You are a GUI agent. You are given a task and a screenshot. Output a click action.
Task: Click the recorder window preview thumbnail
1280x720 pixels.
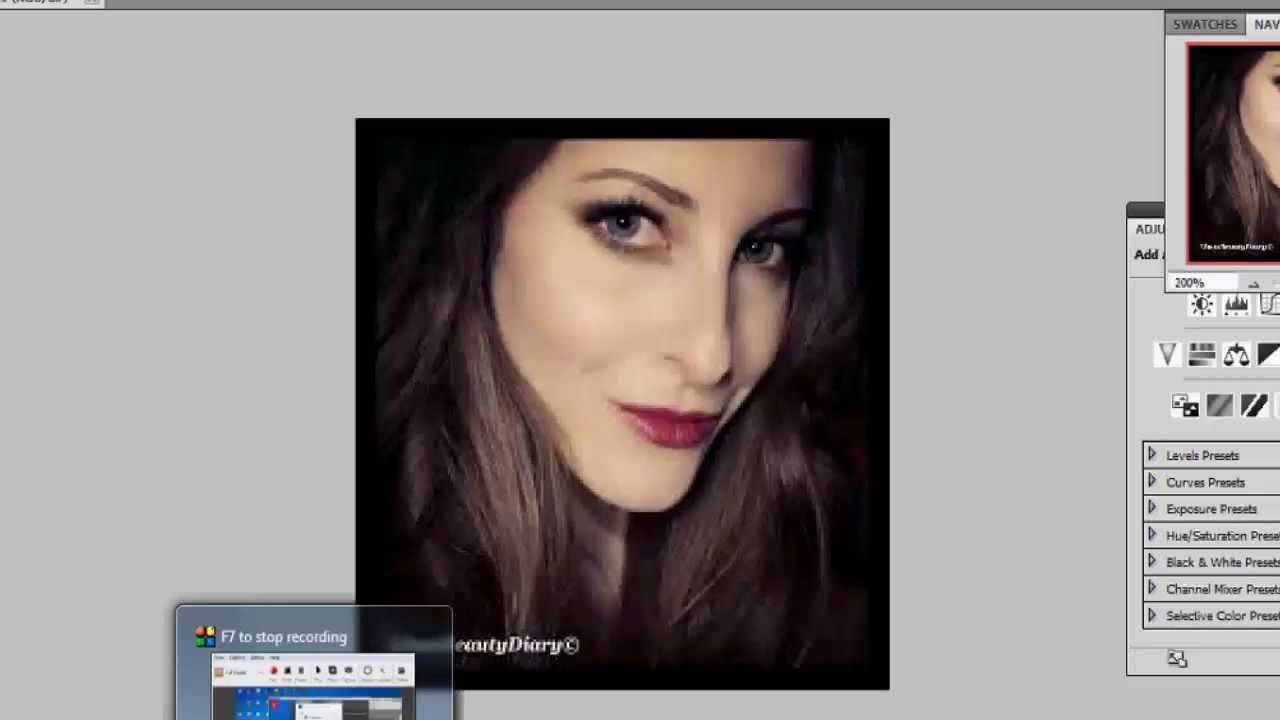313,687
